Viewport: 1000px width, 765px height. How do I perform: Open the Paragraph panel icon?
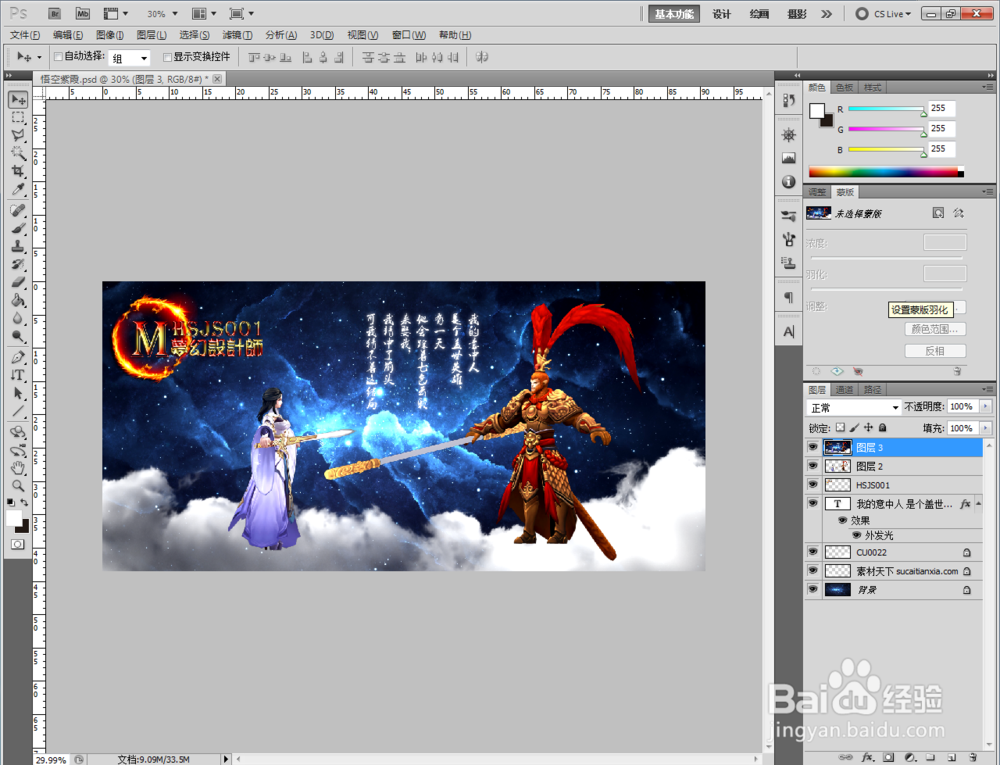[x=789, y=297]
